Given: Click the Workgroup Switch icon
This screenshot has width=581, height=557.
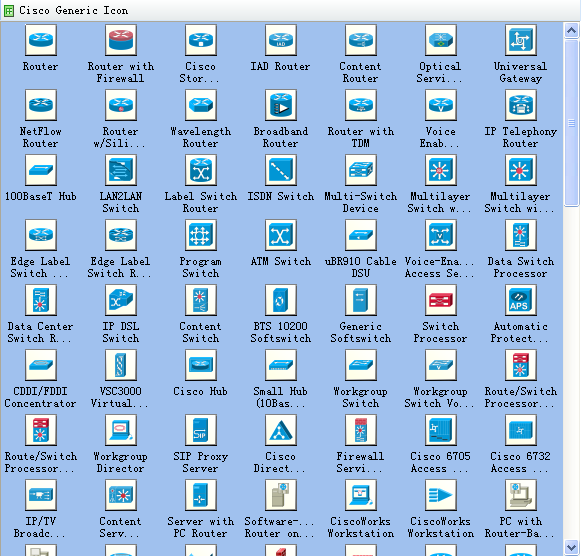Looking at the screenshot, I should tap(361, 365).
